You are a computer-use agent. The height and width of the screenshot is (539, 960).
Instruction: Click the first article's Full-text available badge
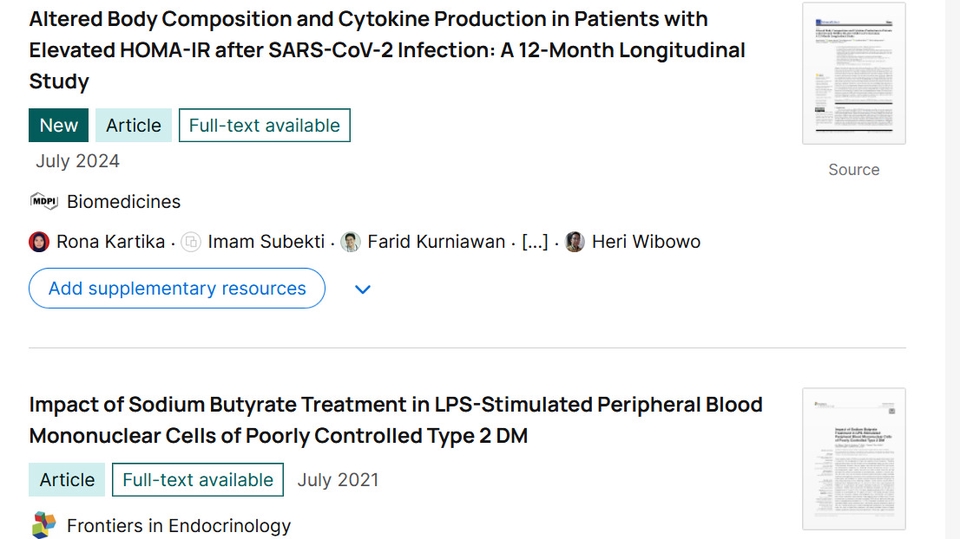click(x=264, y=125)
